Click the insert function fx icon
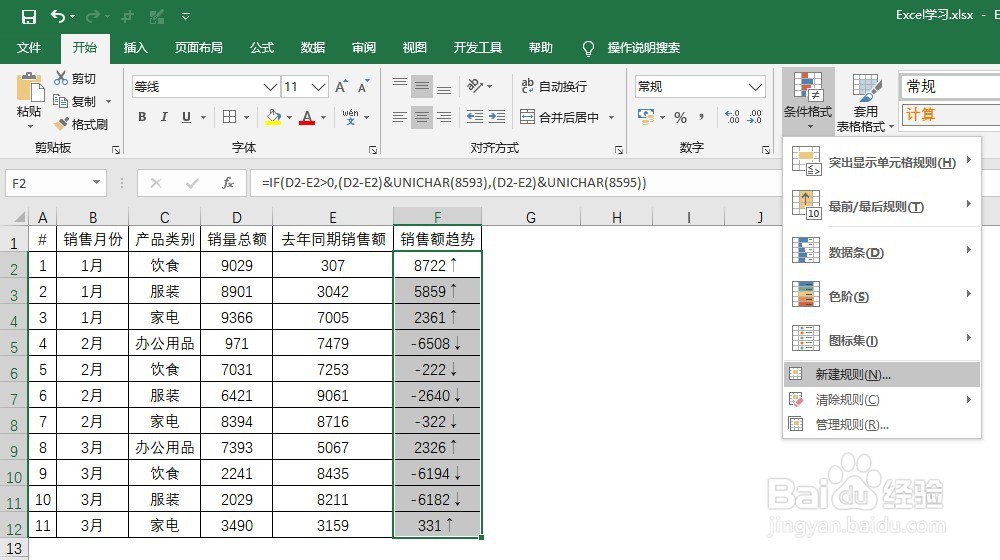 (x=228, y=183)
